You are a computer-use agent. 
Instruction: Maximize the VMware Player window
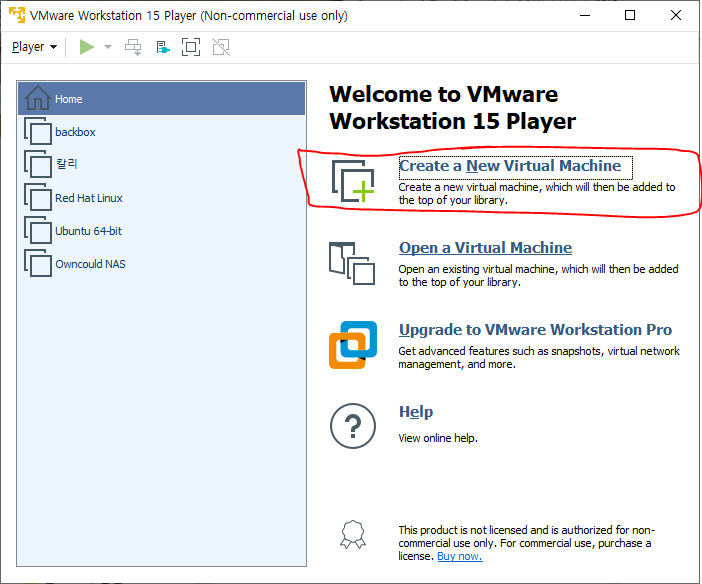click(629, 15)
